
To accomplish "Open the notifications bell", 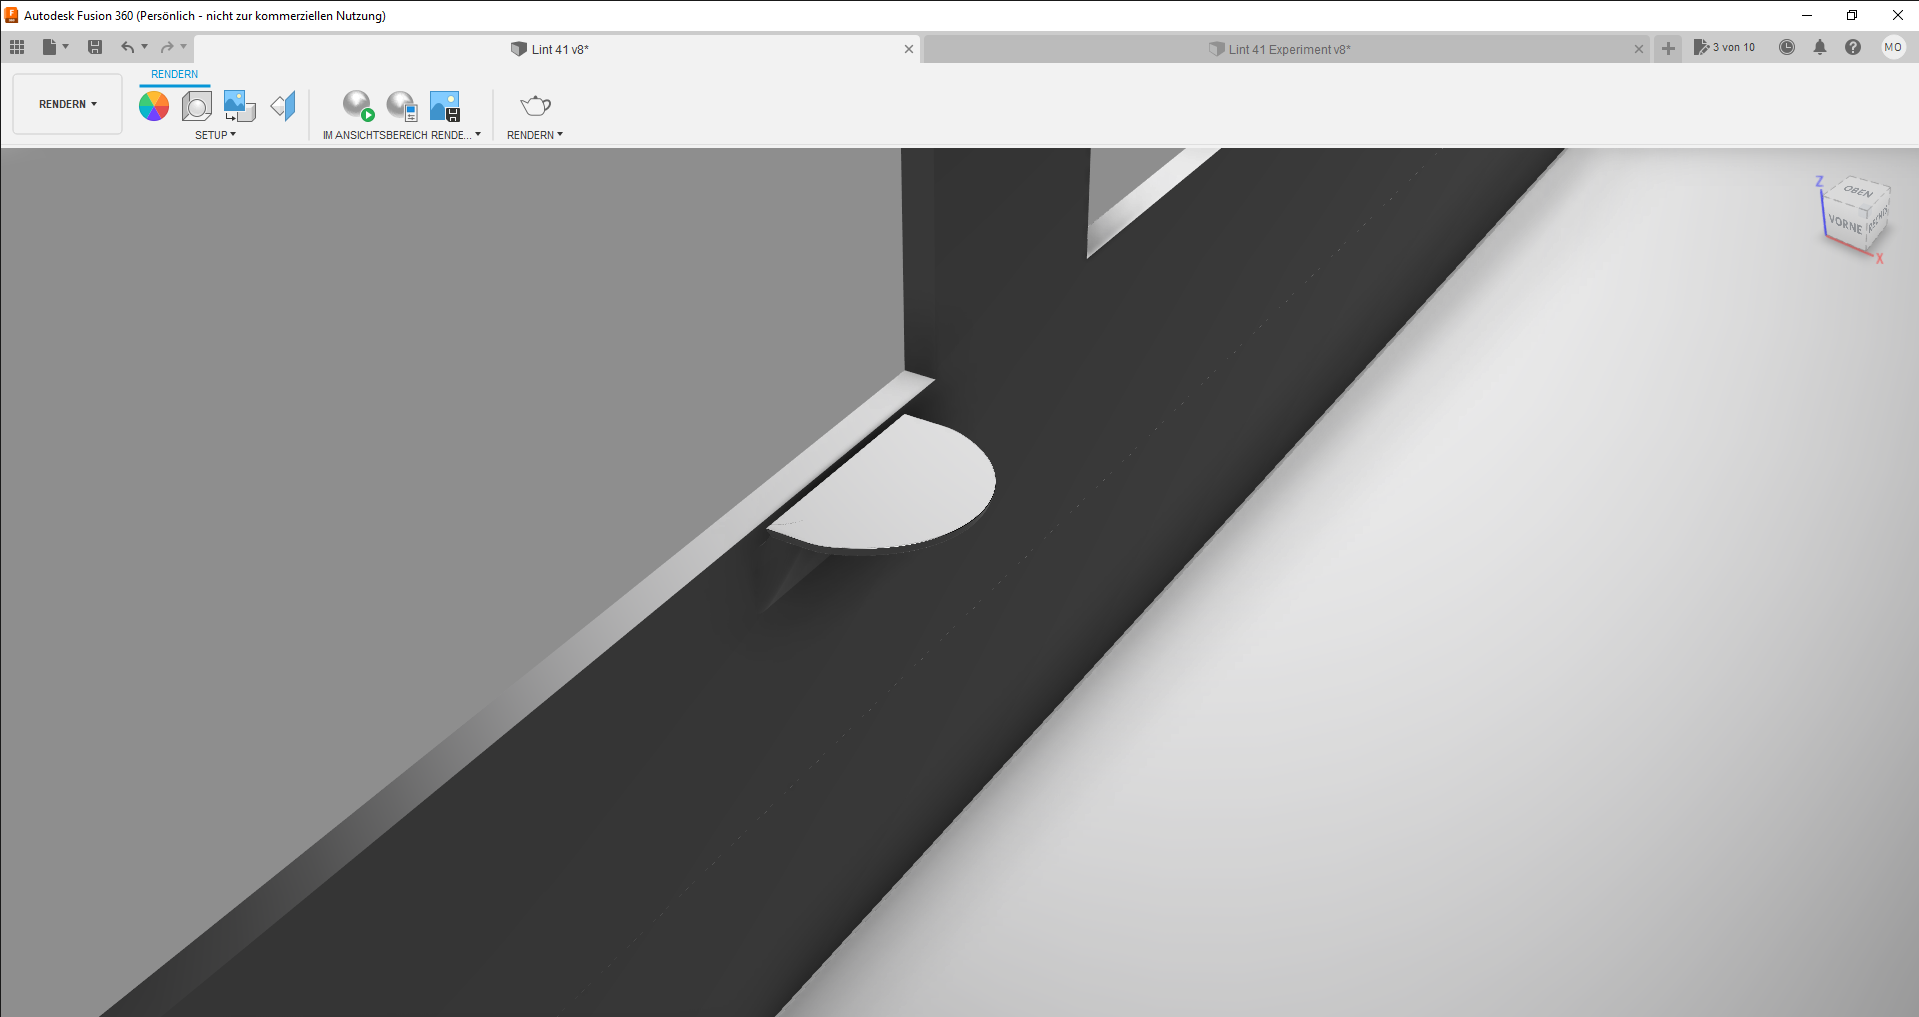I will 1820,47.
